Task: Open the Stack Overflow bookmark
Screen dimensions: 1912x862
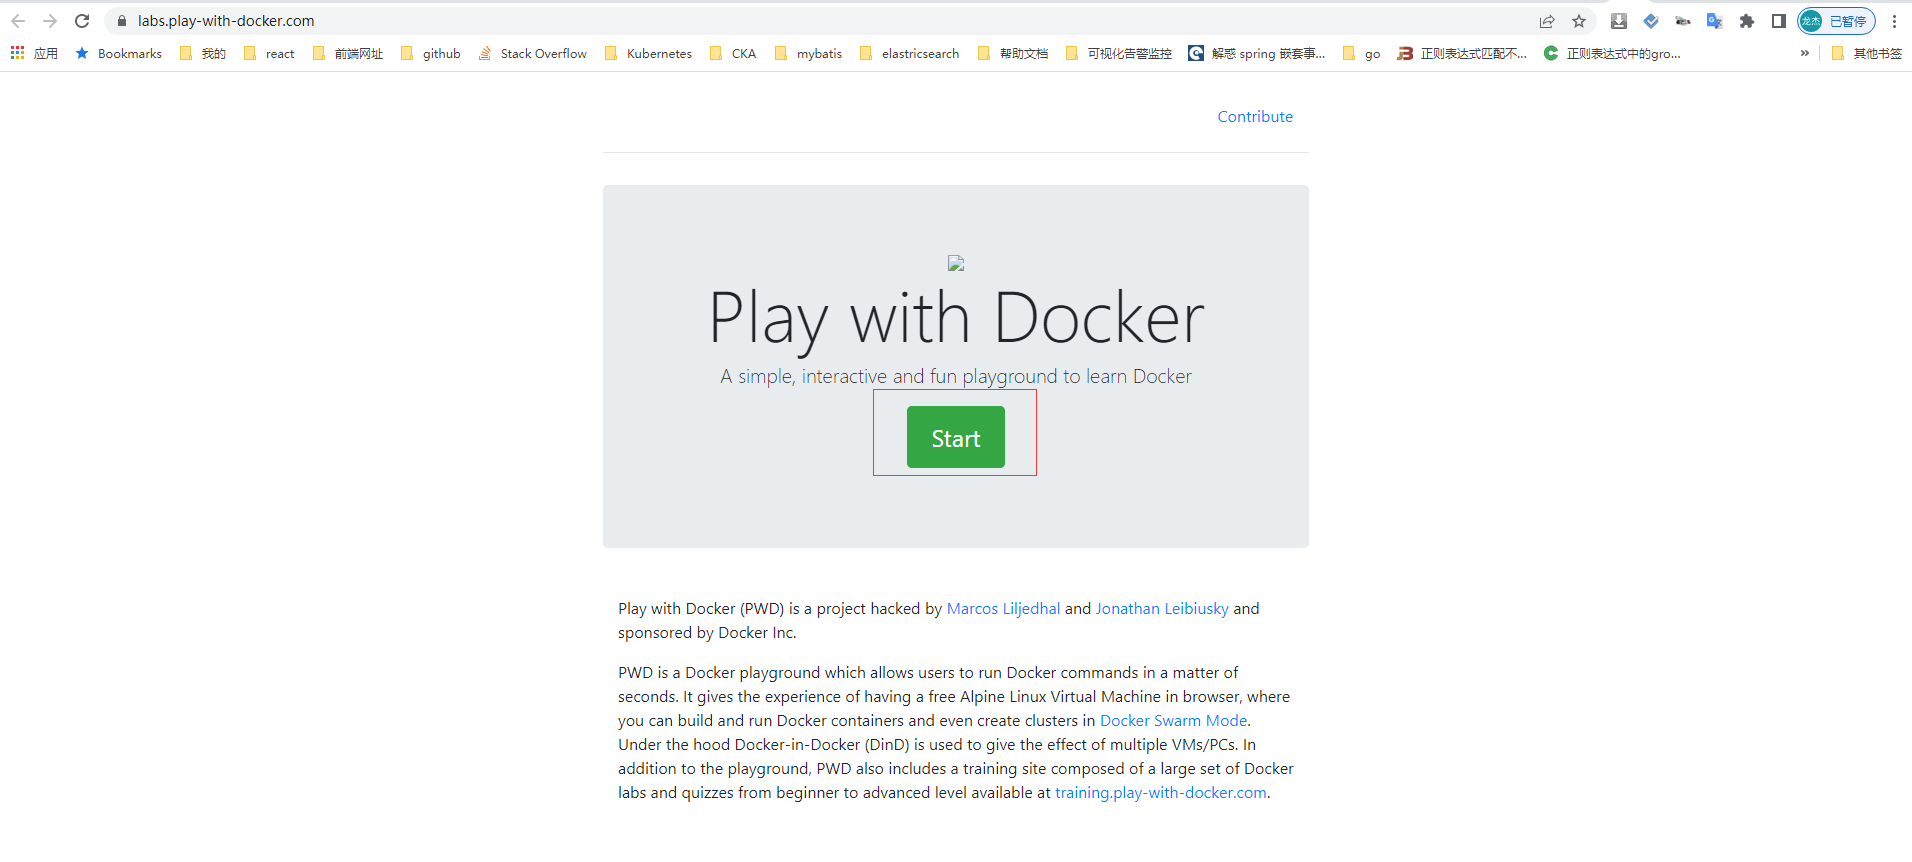Action: pyautogui.click(x=533, y=54)
